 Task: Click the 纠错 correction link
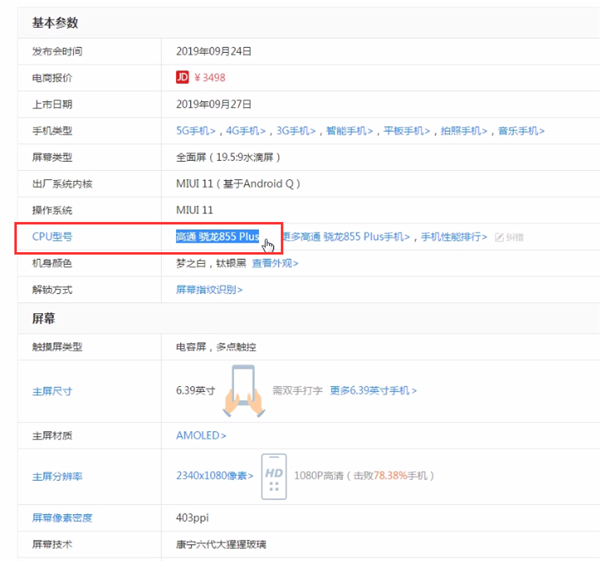pyautogui.click(x=514, y=237)
